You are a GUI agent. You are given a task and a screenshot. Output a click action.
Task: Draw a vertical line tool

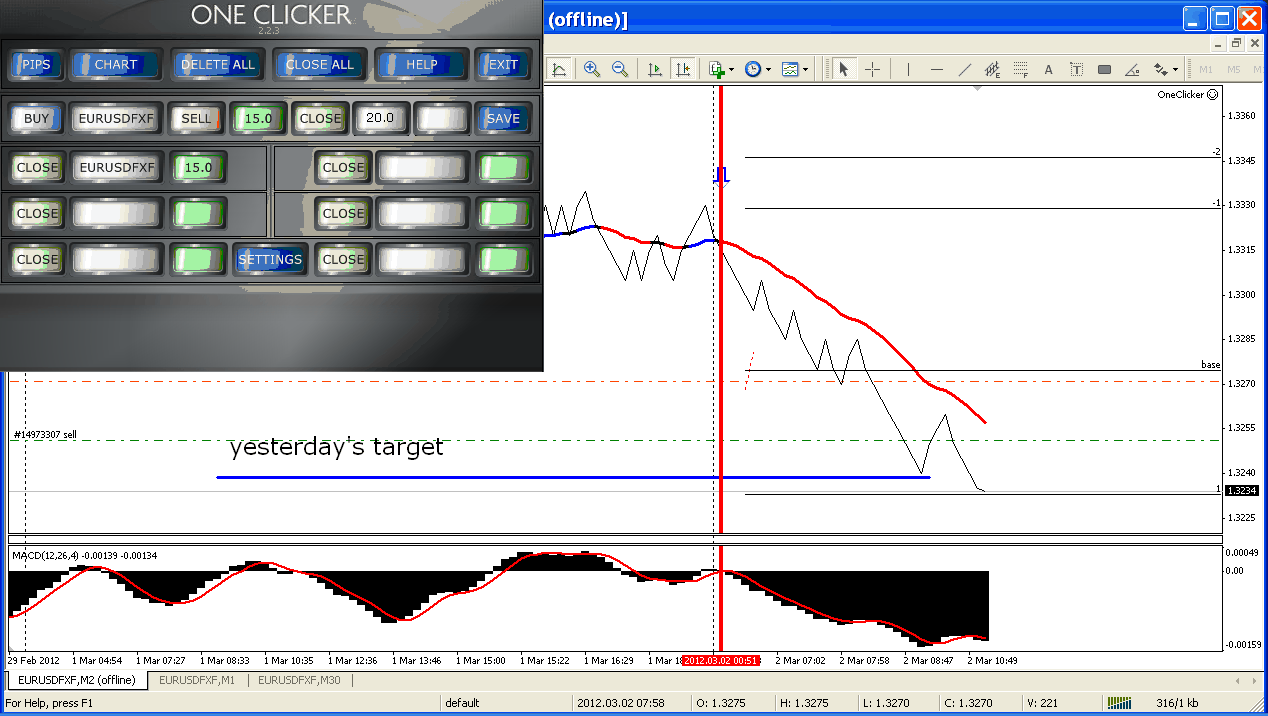click(908, 69)
